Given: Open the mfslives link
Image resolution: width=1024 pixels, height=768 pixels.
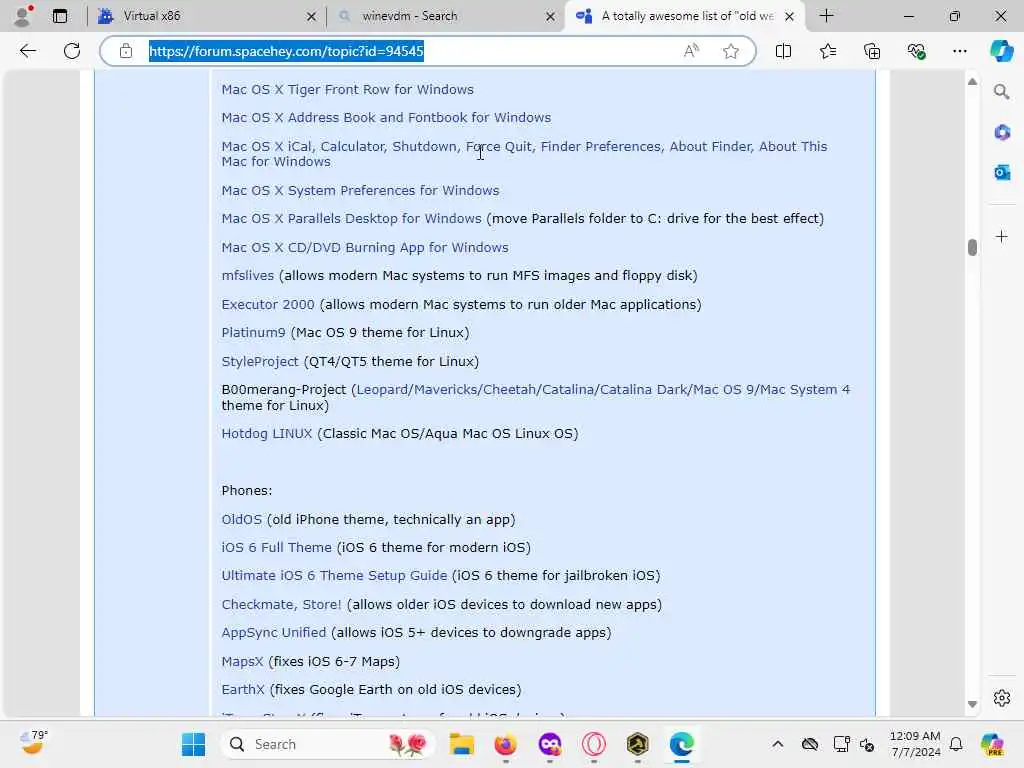Looking at the screenshot, I should (248, 276).
